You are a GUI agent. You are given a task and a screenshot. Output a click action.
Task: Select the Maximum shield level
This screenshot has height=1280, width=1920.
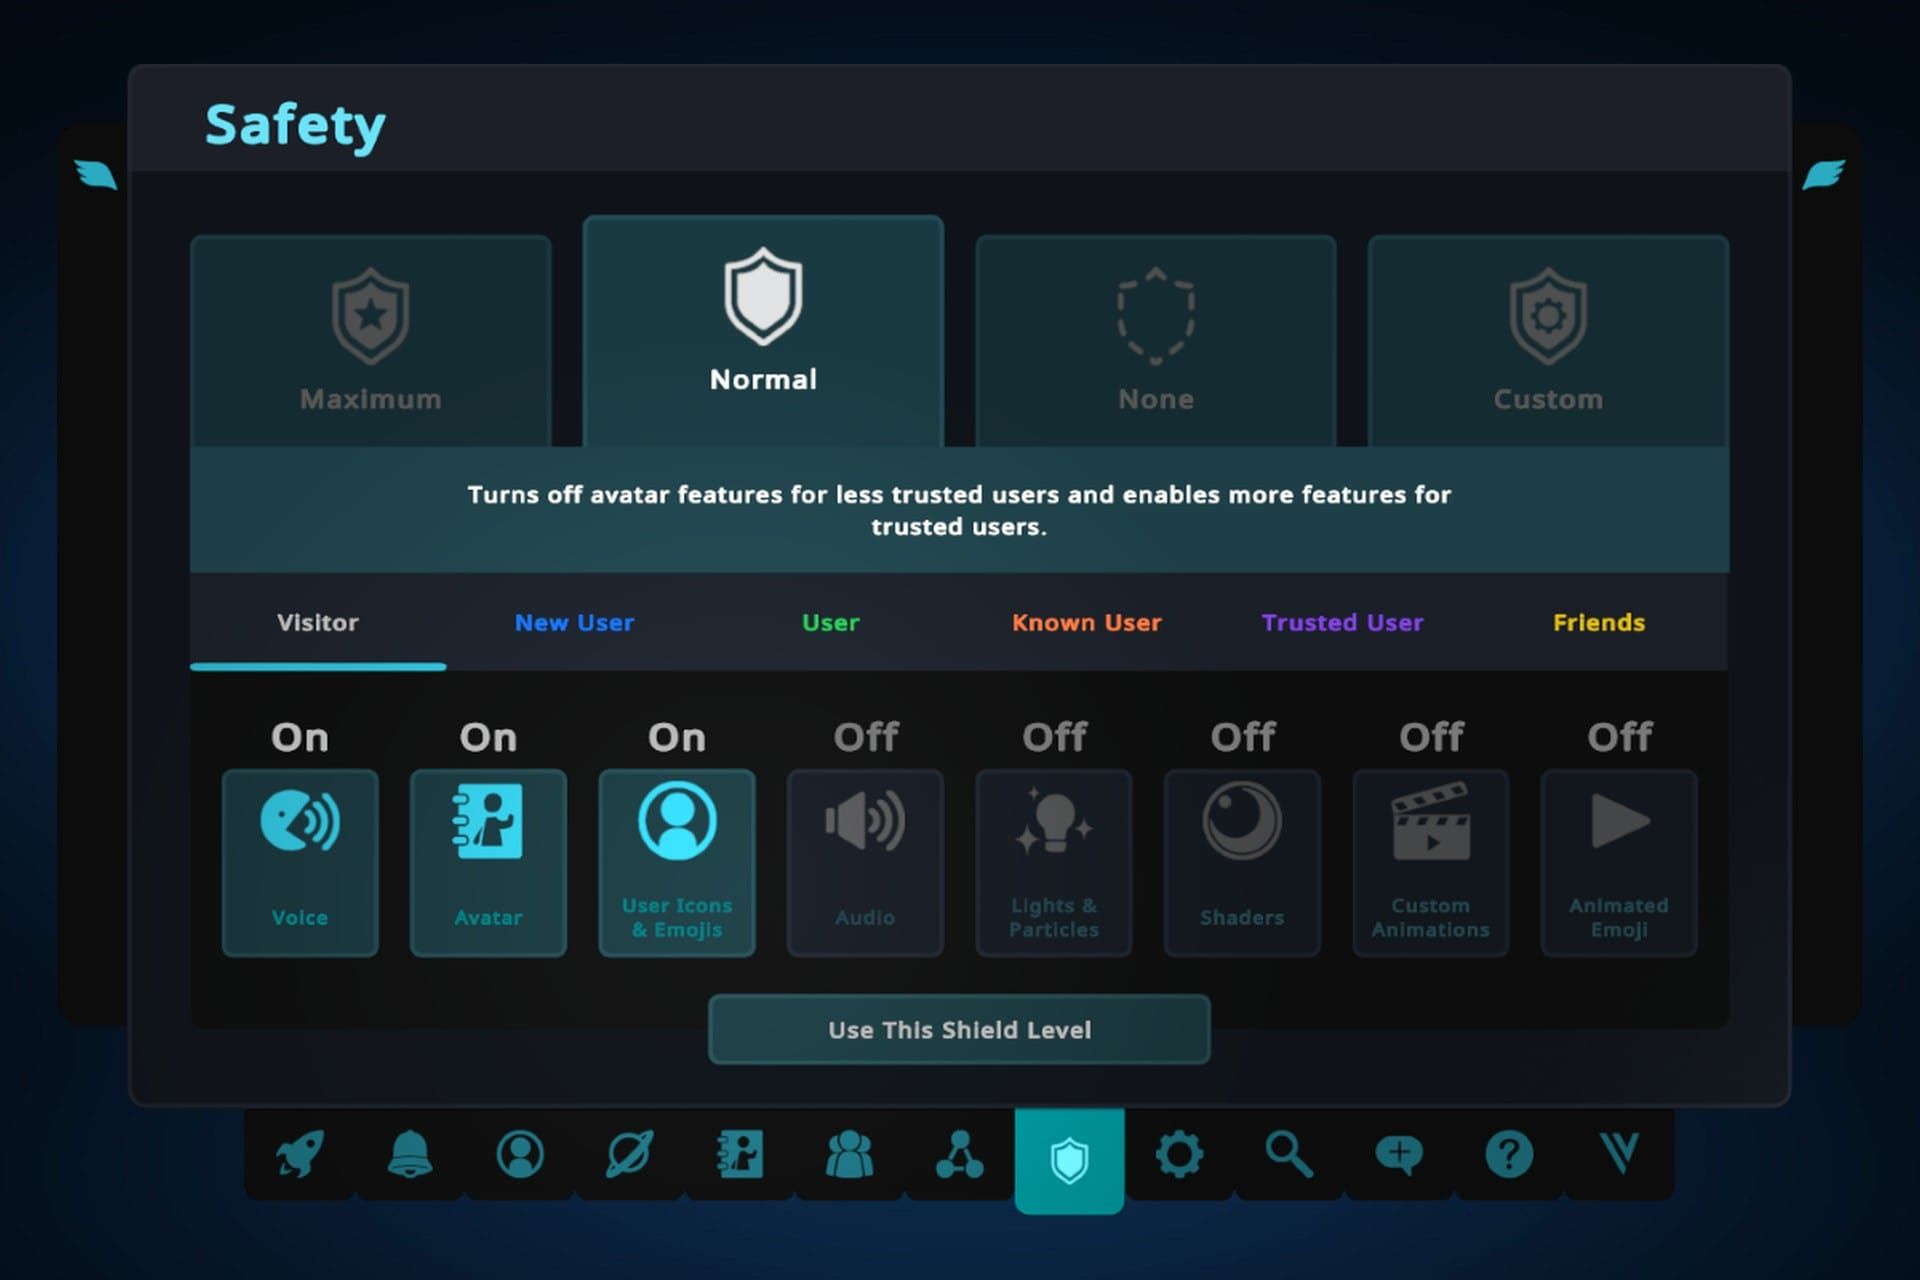point(371,341)
